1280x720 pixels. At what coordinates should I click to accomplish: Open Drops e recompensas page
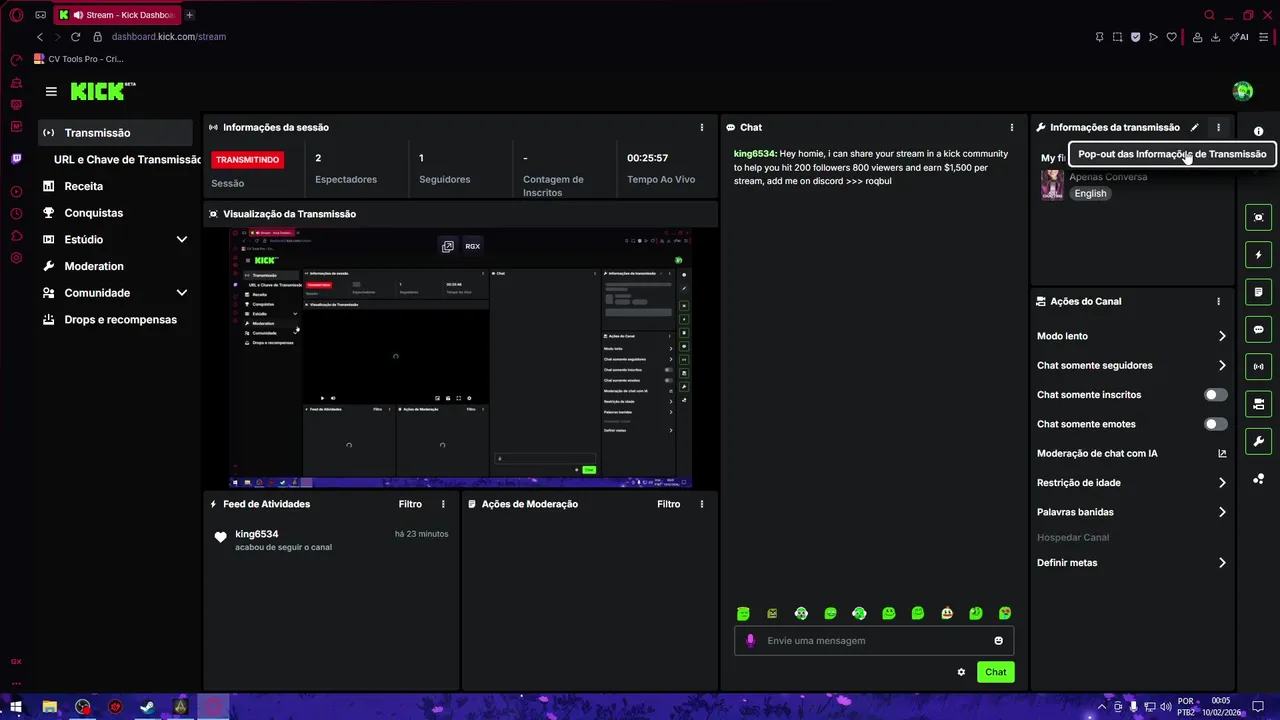click(120, 320)
